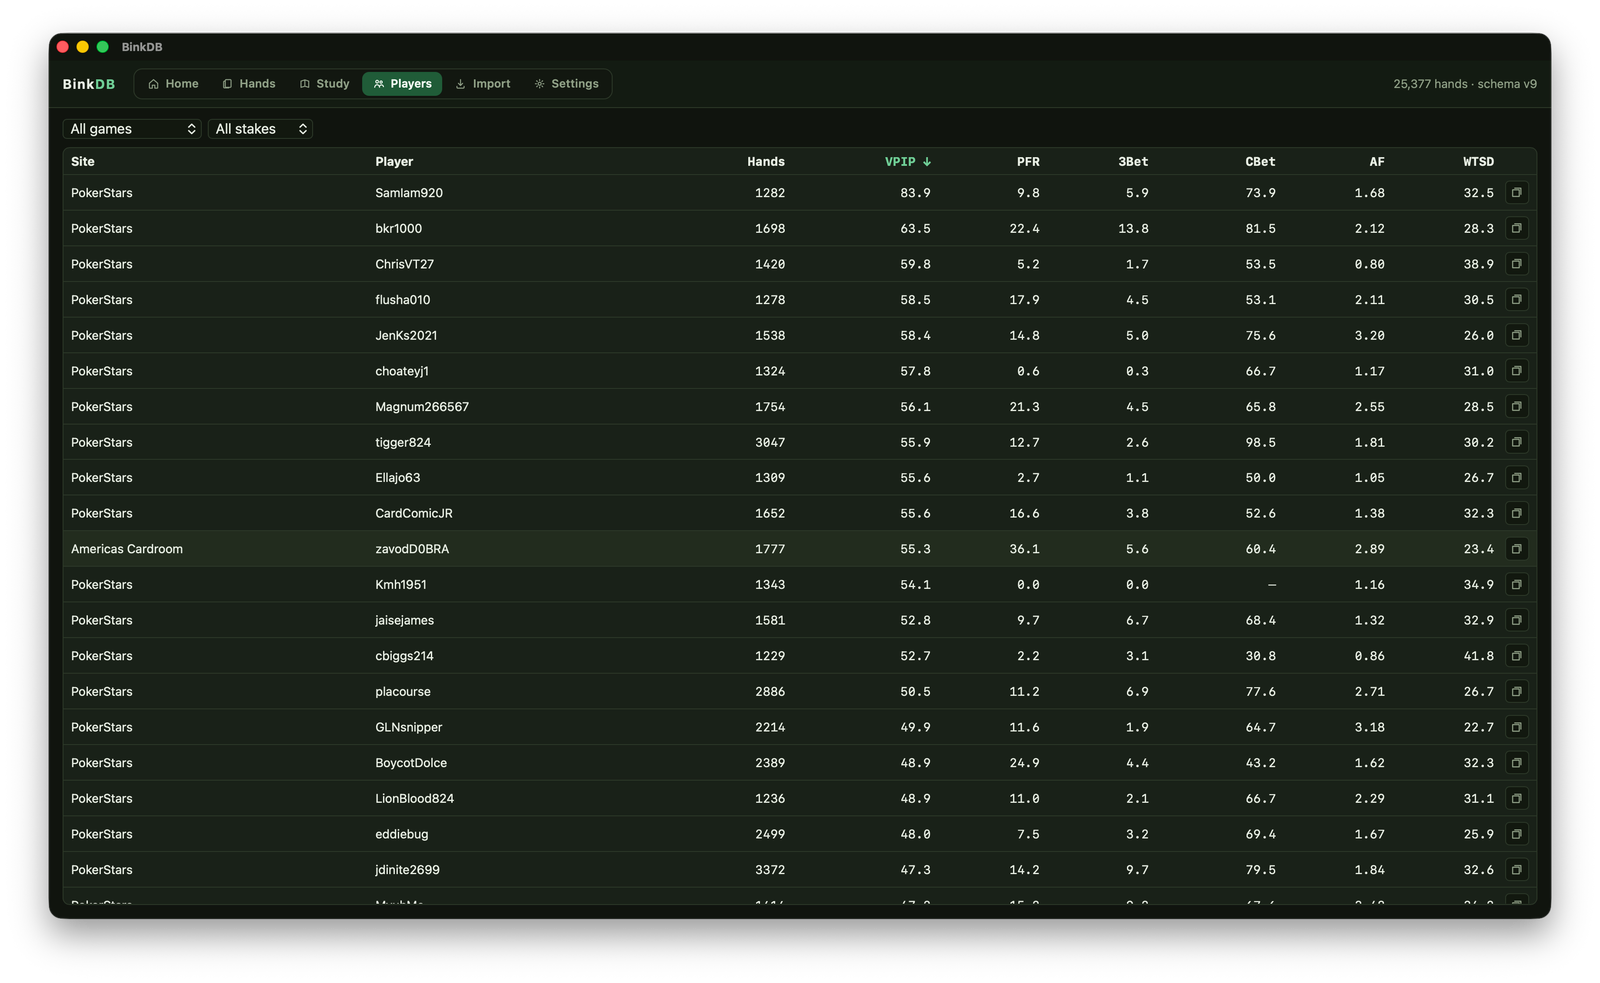The width and height of the screenshot is (1600, 983).
Task: Click copy icon for LionBlood824 row
Action: (x=1516, y=798)
